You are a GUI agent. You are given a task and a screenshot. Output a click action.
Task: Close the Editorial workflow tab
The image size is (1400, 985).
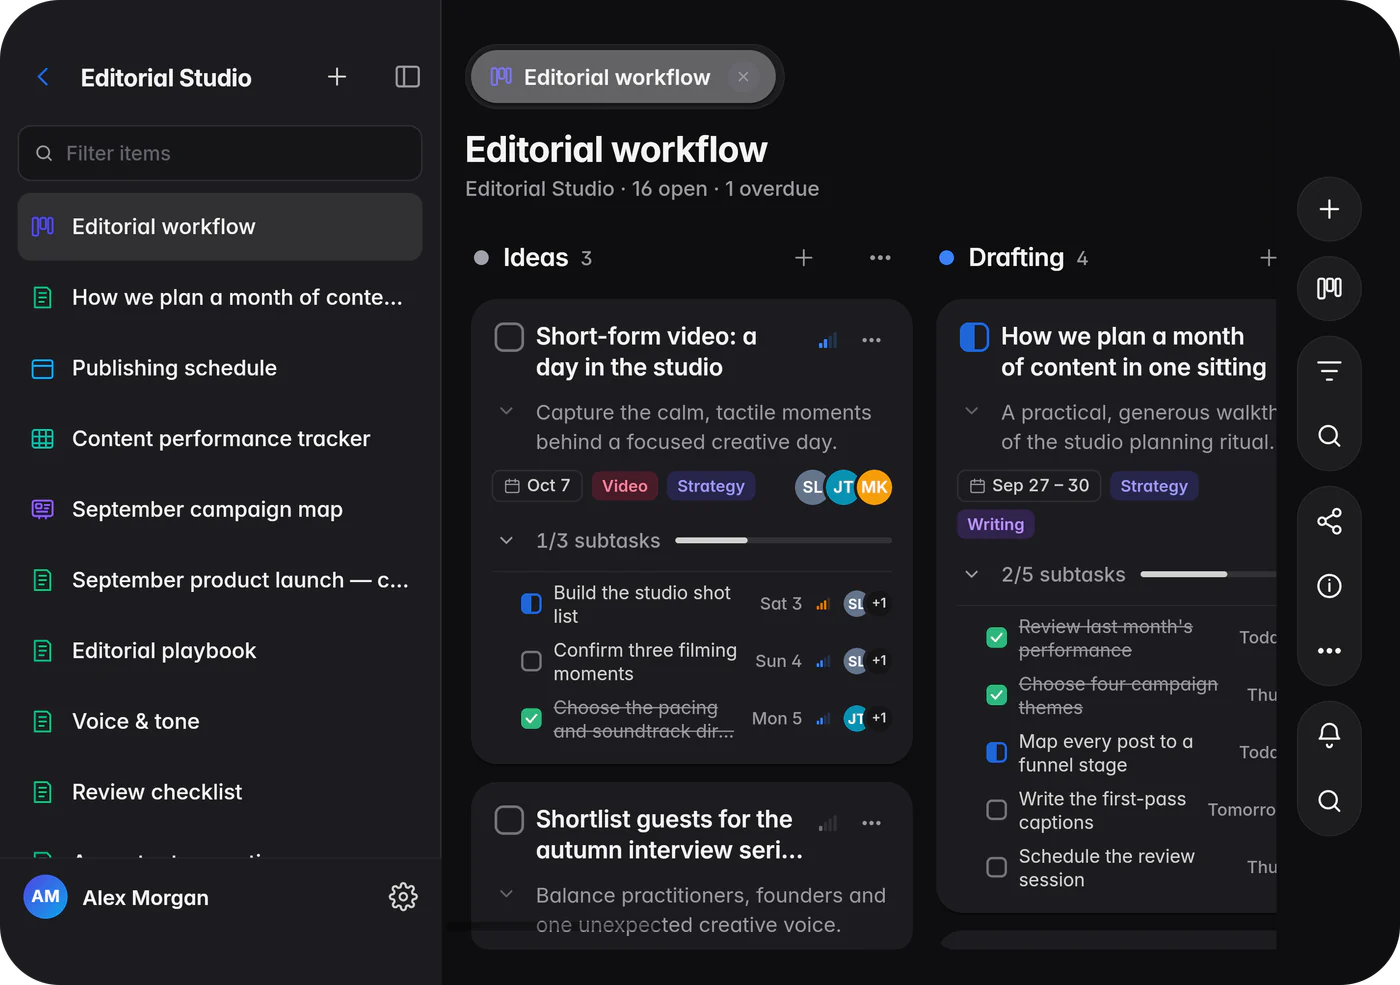coord(743,77)
